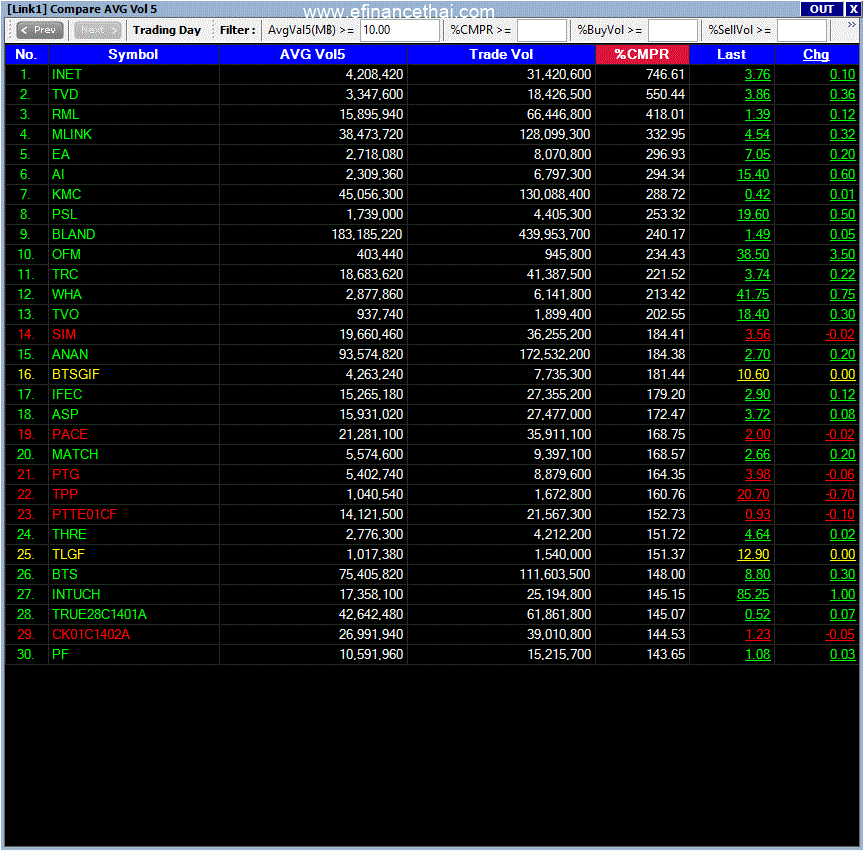
Task: Click MLINK last price 4.54
Action: pos(758,134)
